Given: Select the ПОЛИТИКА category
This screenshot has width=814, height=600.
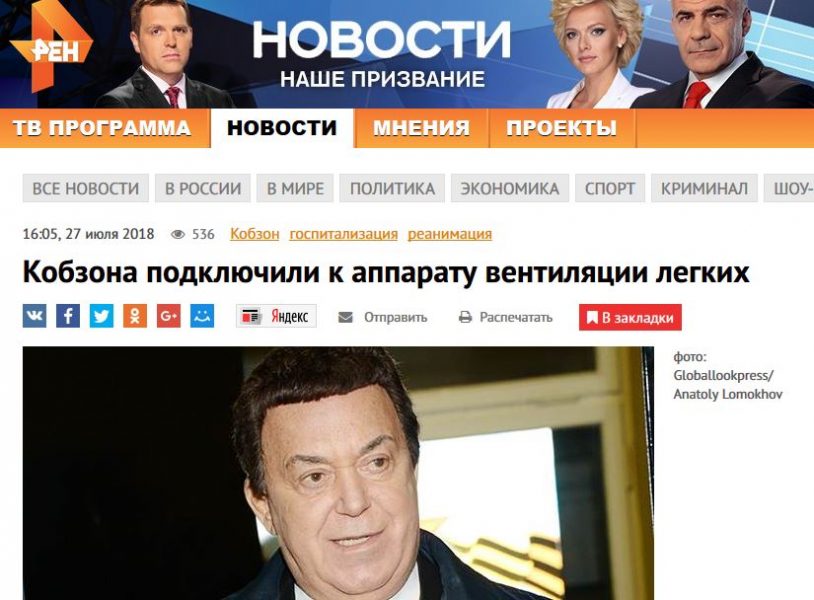Looking at the screenshot, I should click(392, 188).
